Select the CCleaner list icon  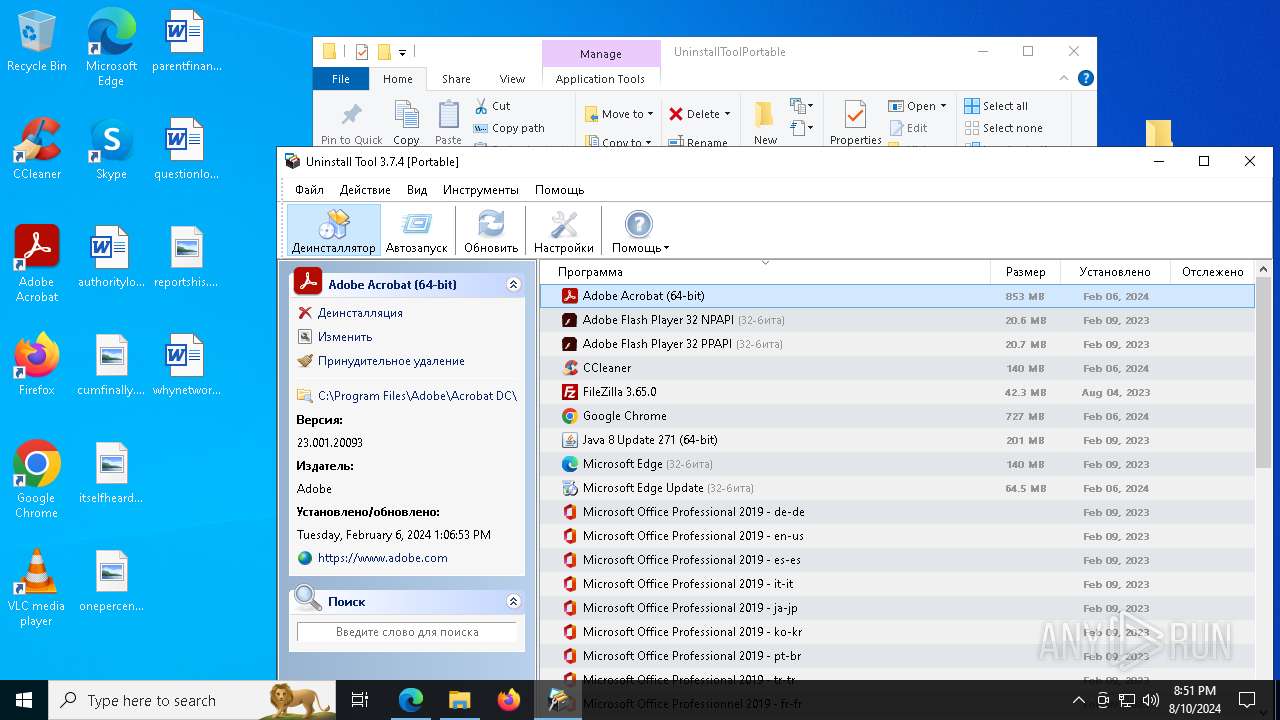[570, 368]
